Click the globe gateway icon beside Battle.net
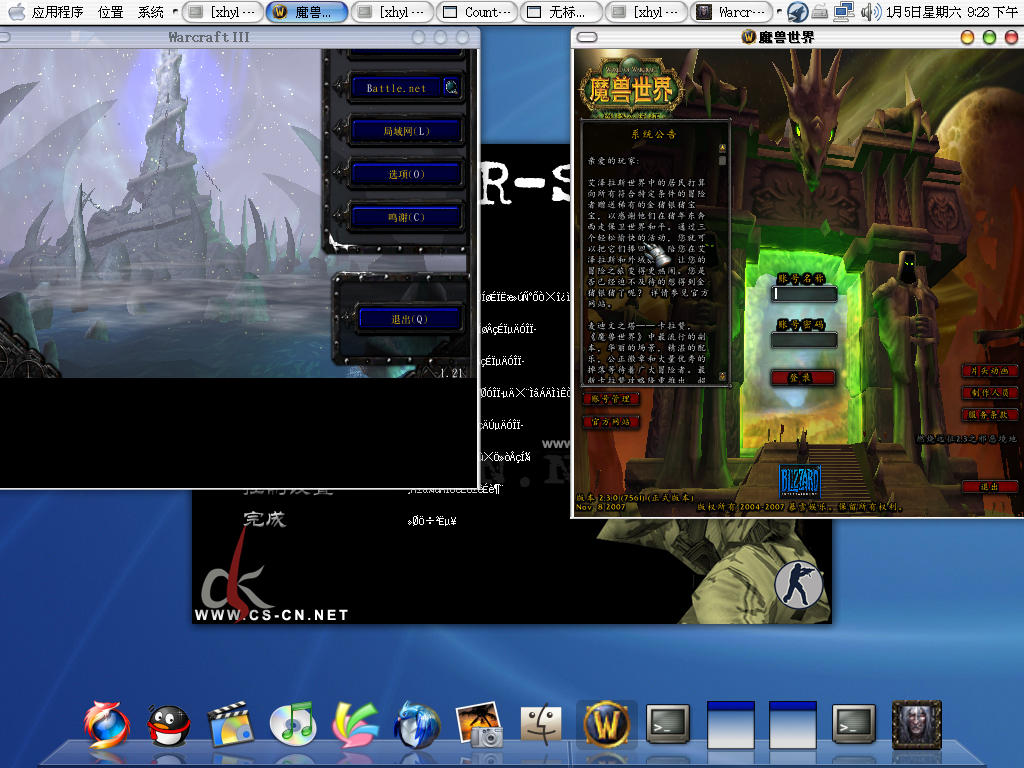1024x768 pixels. 451,87
